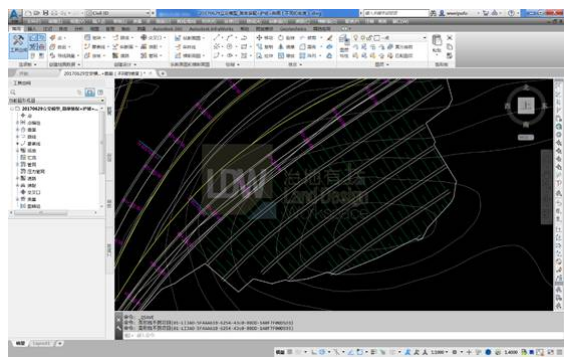The height and width of the screenshot is (363, 569).
Task: Click the Save icon in quick access toolbar
Action: 46,13
